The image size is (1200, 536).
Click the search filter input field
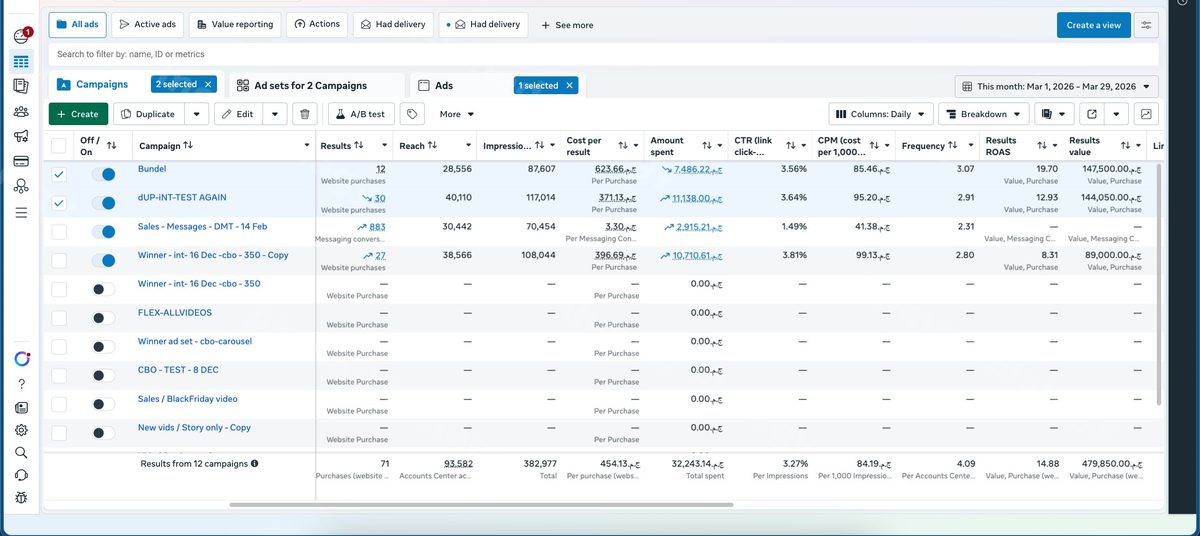tap(603, 54)
